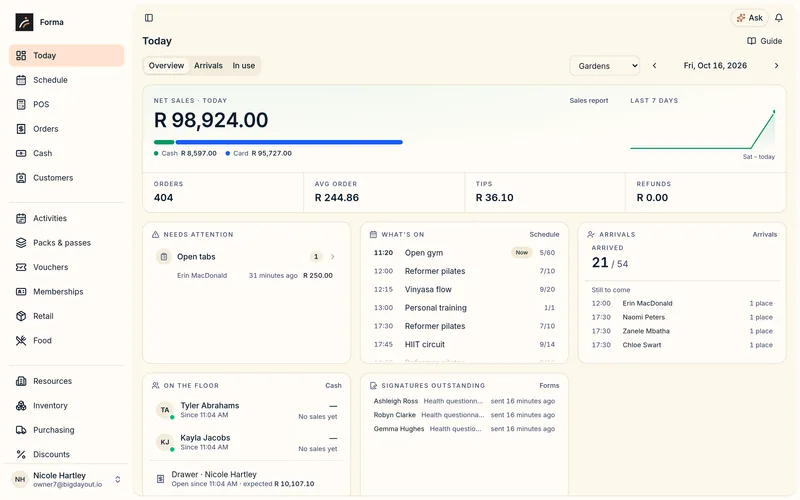Expand Nicole Hartley account switcher

tap(117, 480)
